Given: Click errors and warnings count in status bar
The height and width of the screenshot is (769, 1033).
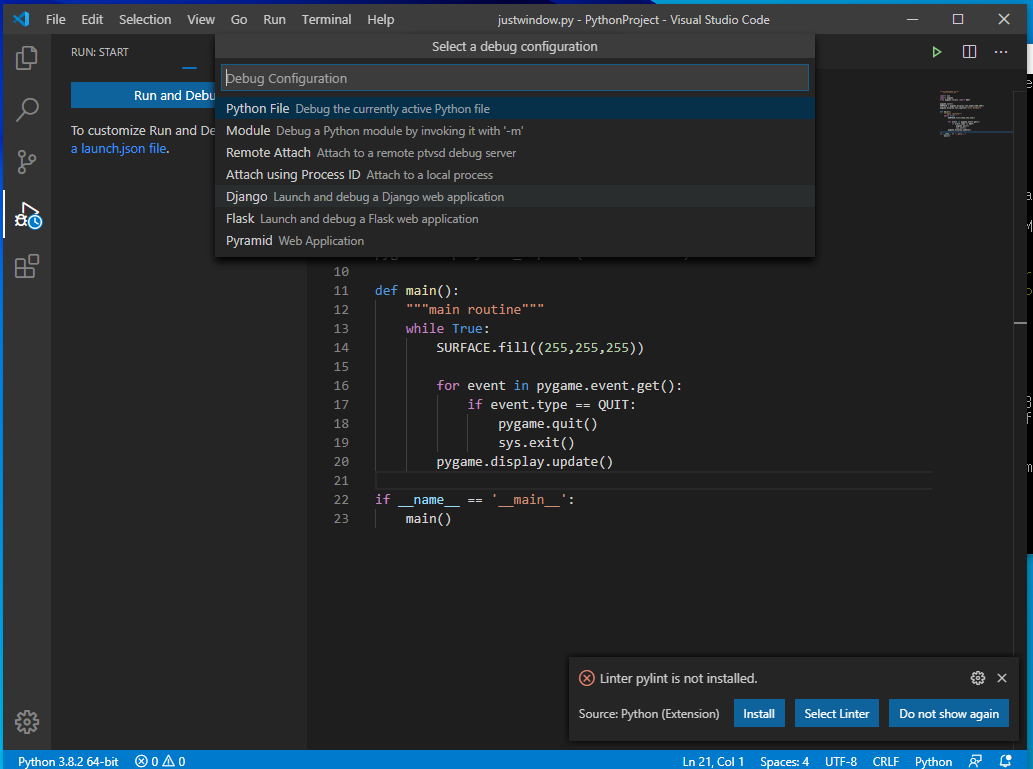Looking at the screenshot, I should [x=160, y=761].
